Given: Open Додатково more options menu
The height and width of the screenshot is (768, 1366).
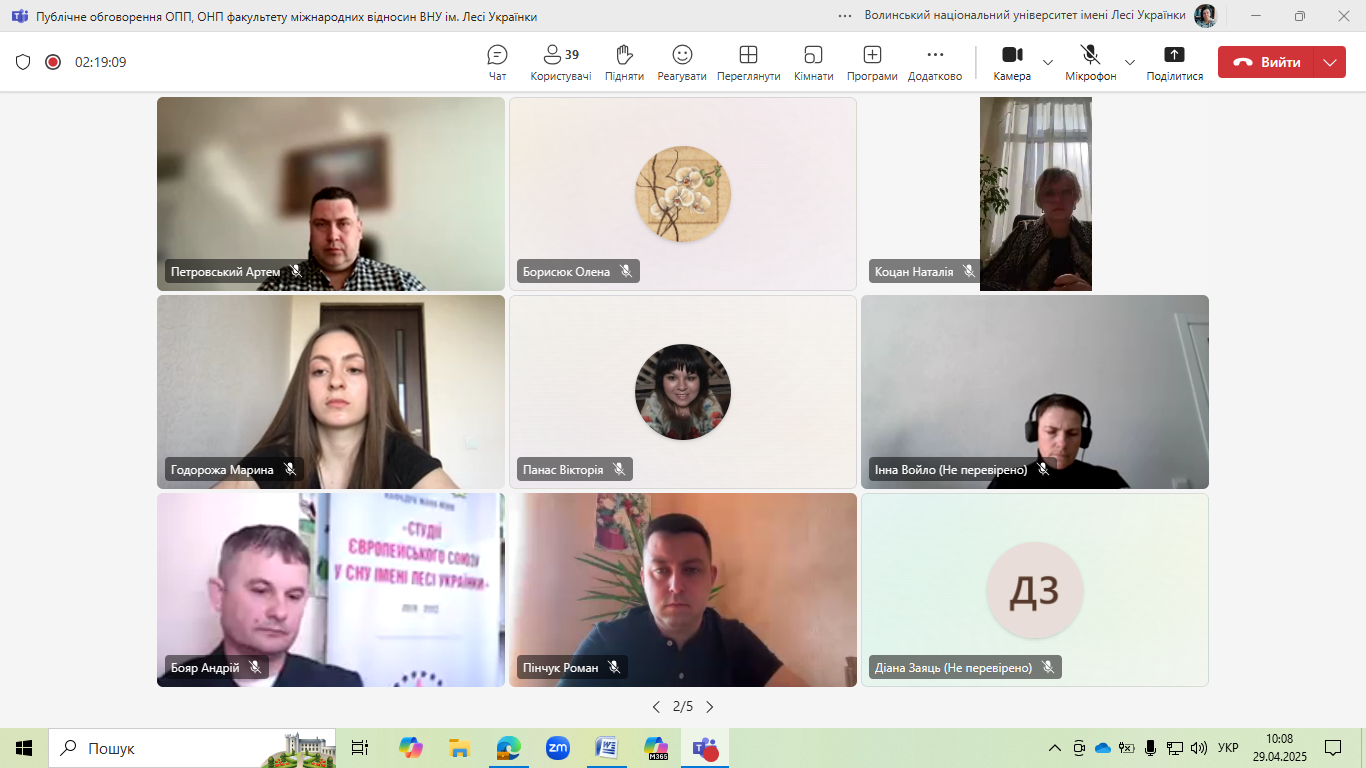Looking at the screenshot, I should pos(933,62).
